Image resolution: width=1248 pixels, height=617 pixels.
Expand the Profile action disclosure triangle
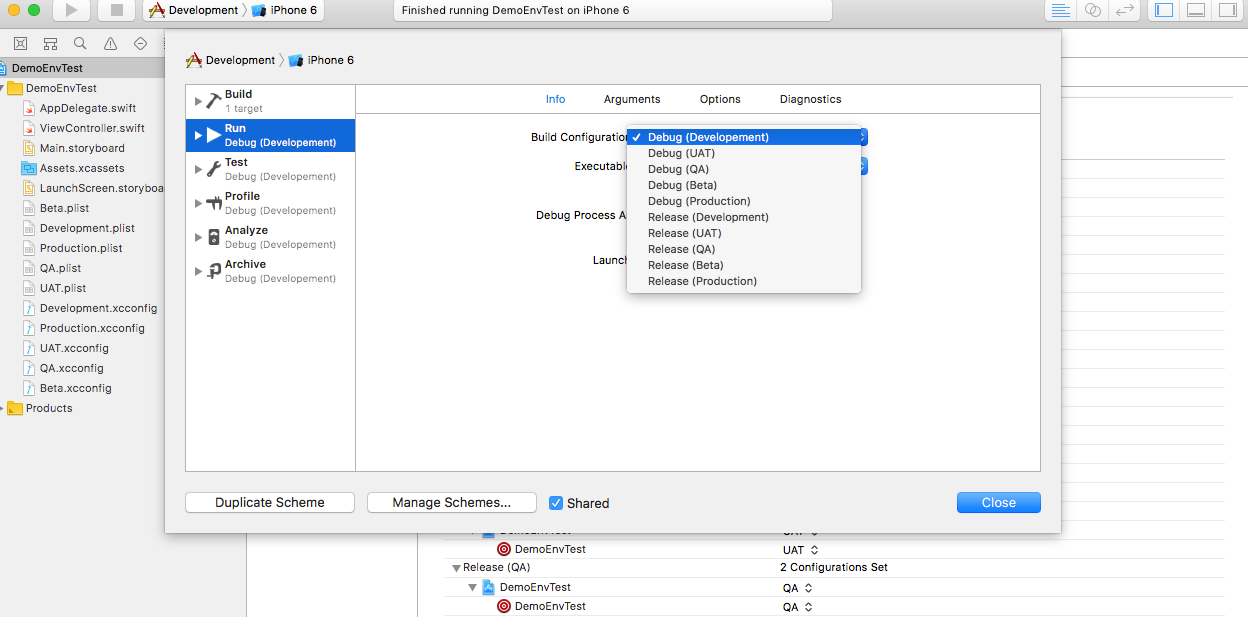click(198, 203)
